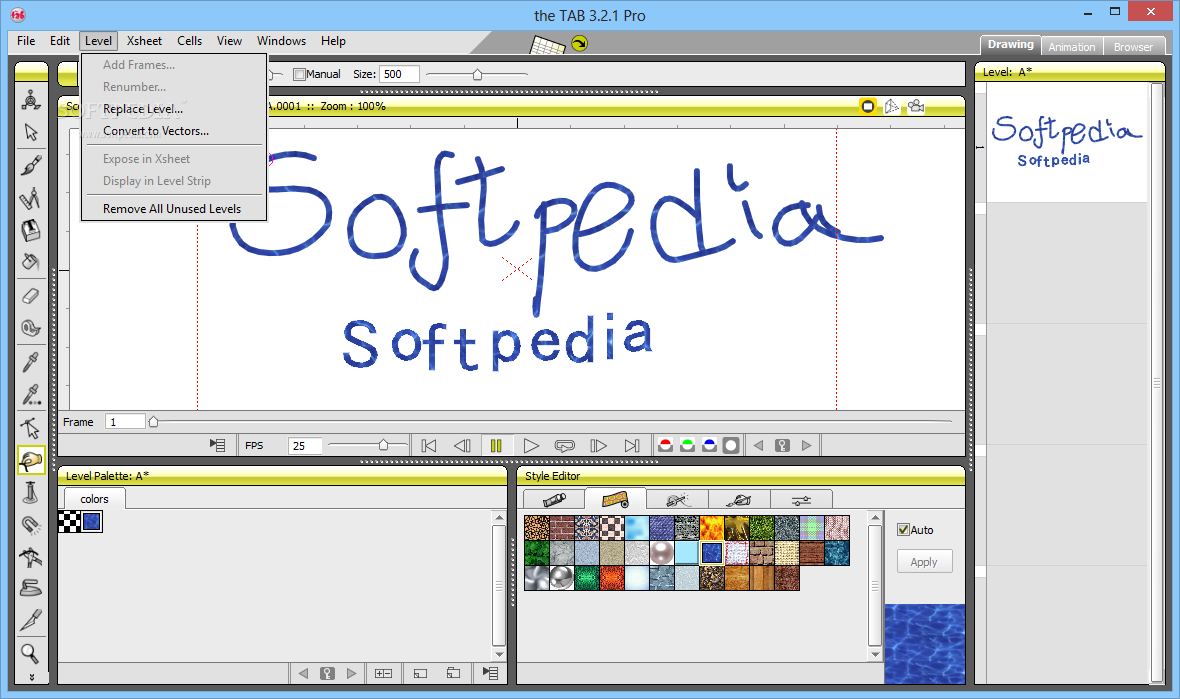Image resolution: width=1180 pixels, height=699 pixels.
Task: Click the new style plus-minus button
Action: coord(383,673)
